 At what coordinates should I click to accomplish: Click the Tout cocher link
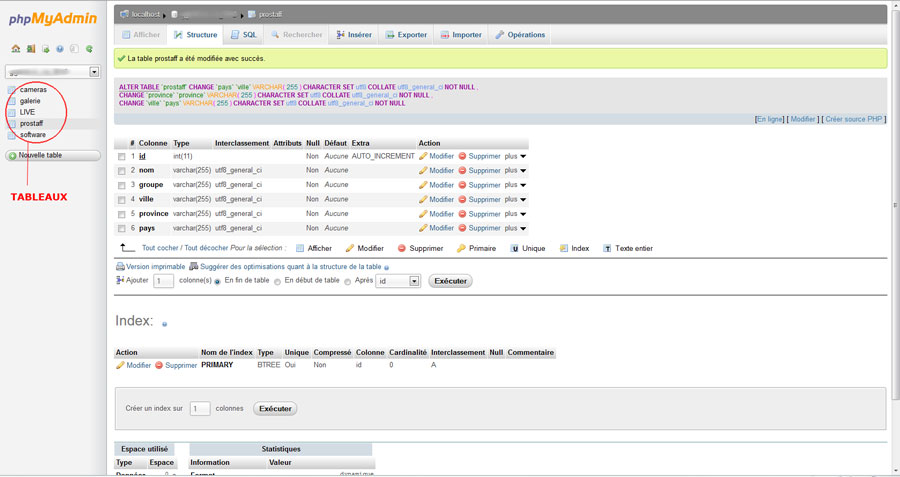coord(160,248)
